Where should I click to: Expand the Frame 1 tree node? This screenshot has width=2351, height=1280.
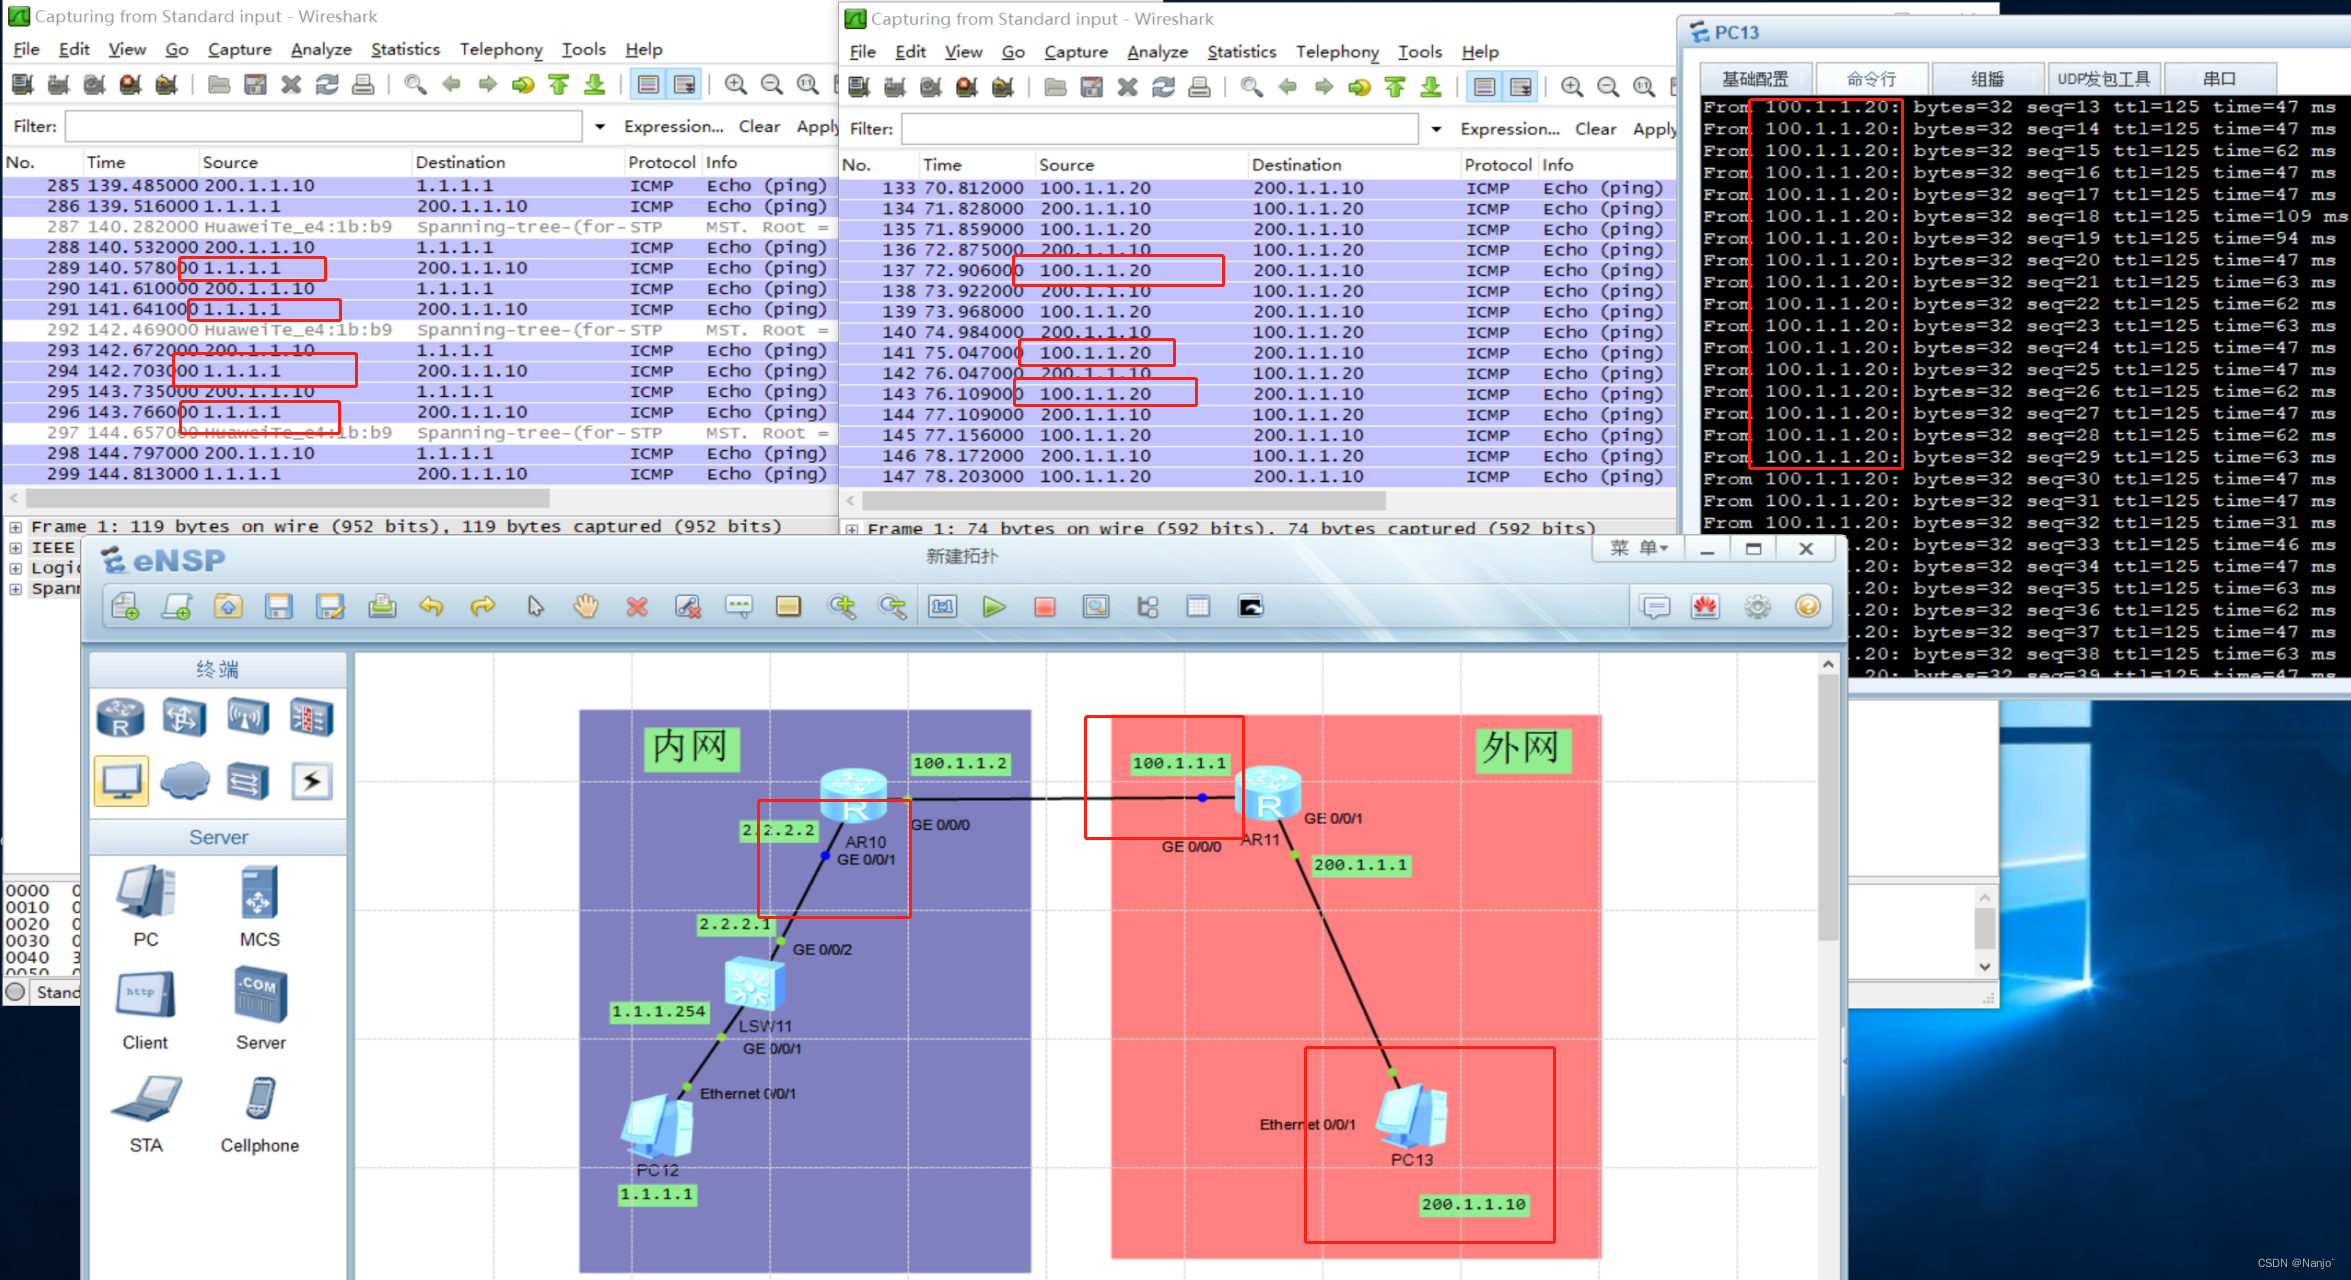click(x=16, y=526)
